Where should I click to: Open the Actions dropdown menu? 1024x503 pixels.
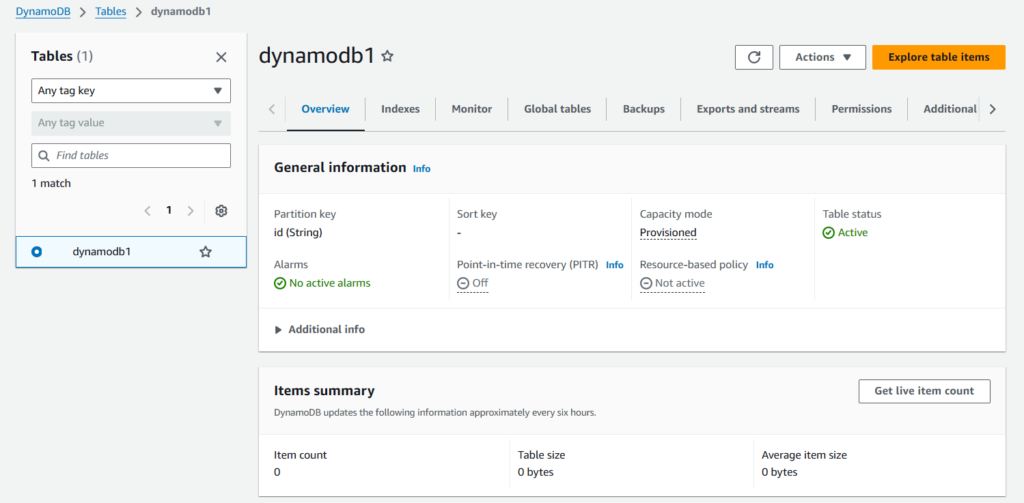pyautogui.click(x=822, y=57)
